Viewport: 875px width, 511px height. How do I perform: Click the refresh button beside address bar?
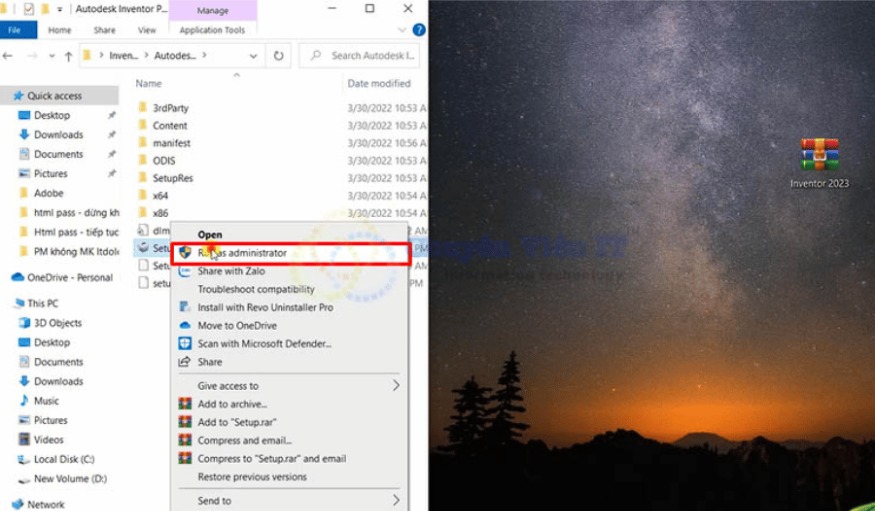[278, 56]
